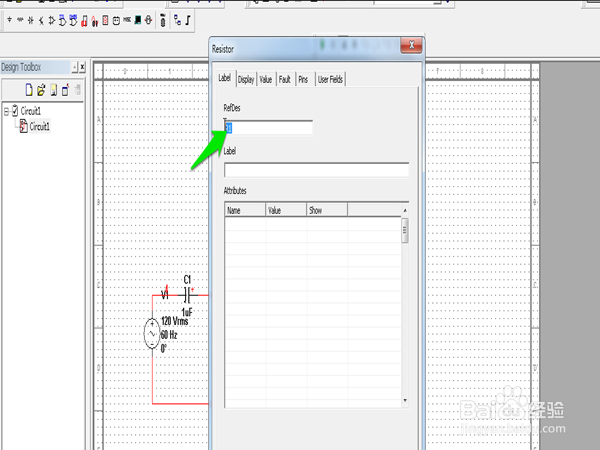Select the Place Electromechanical icon
Screen dimensions: 600x450
163,20
